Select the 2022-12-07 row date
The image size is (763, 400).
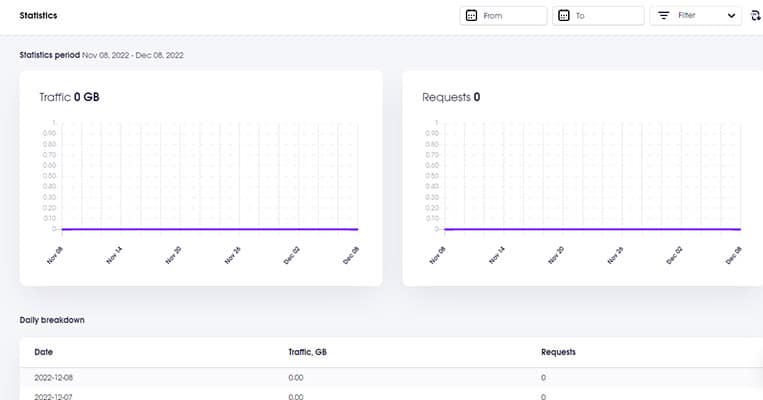tap(56, 396)
